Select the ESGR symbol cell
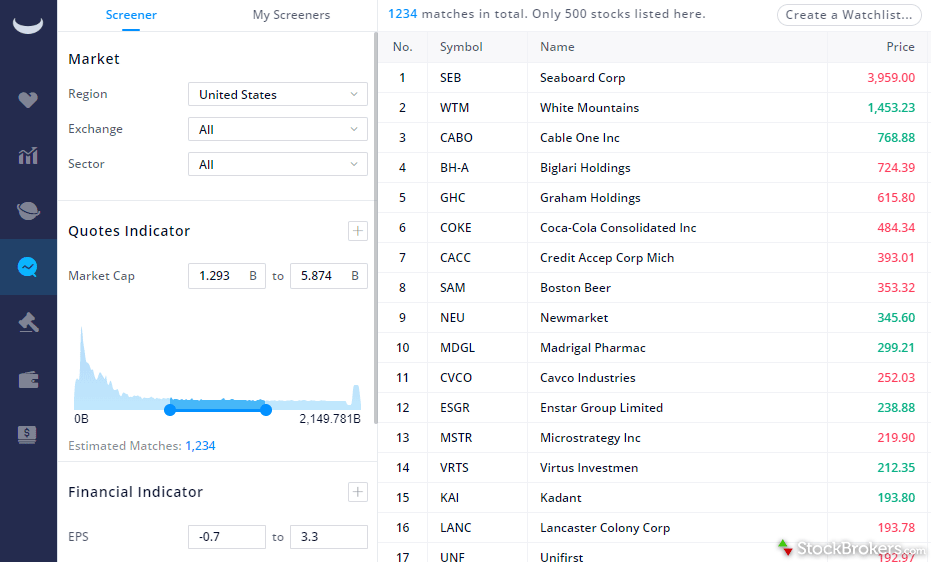 point(455,408)
